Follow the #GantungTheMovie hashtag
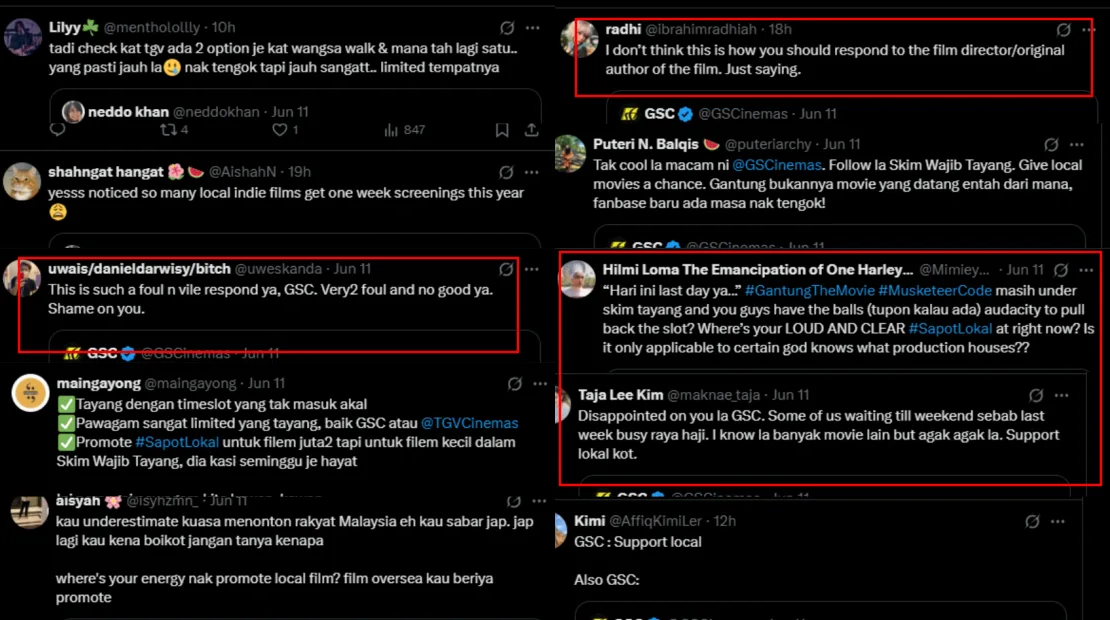The height and width of the screenshot is (620, 1110). pos(809,290)
